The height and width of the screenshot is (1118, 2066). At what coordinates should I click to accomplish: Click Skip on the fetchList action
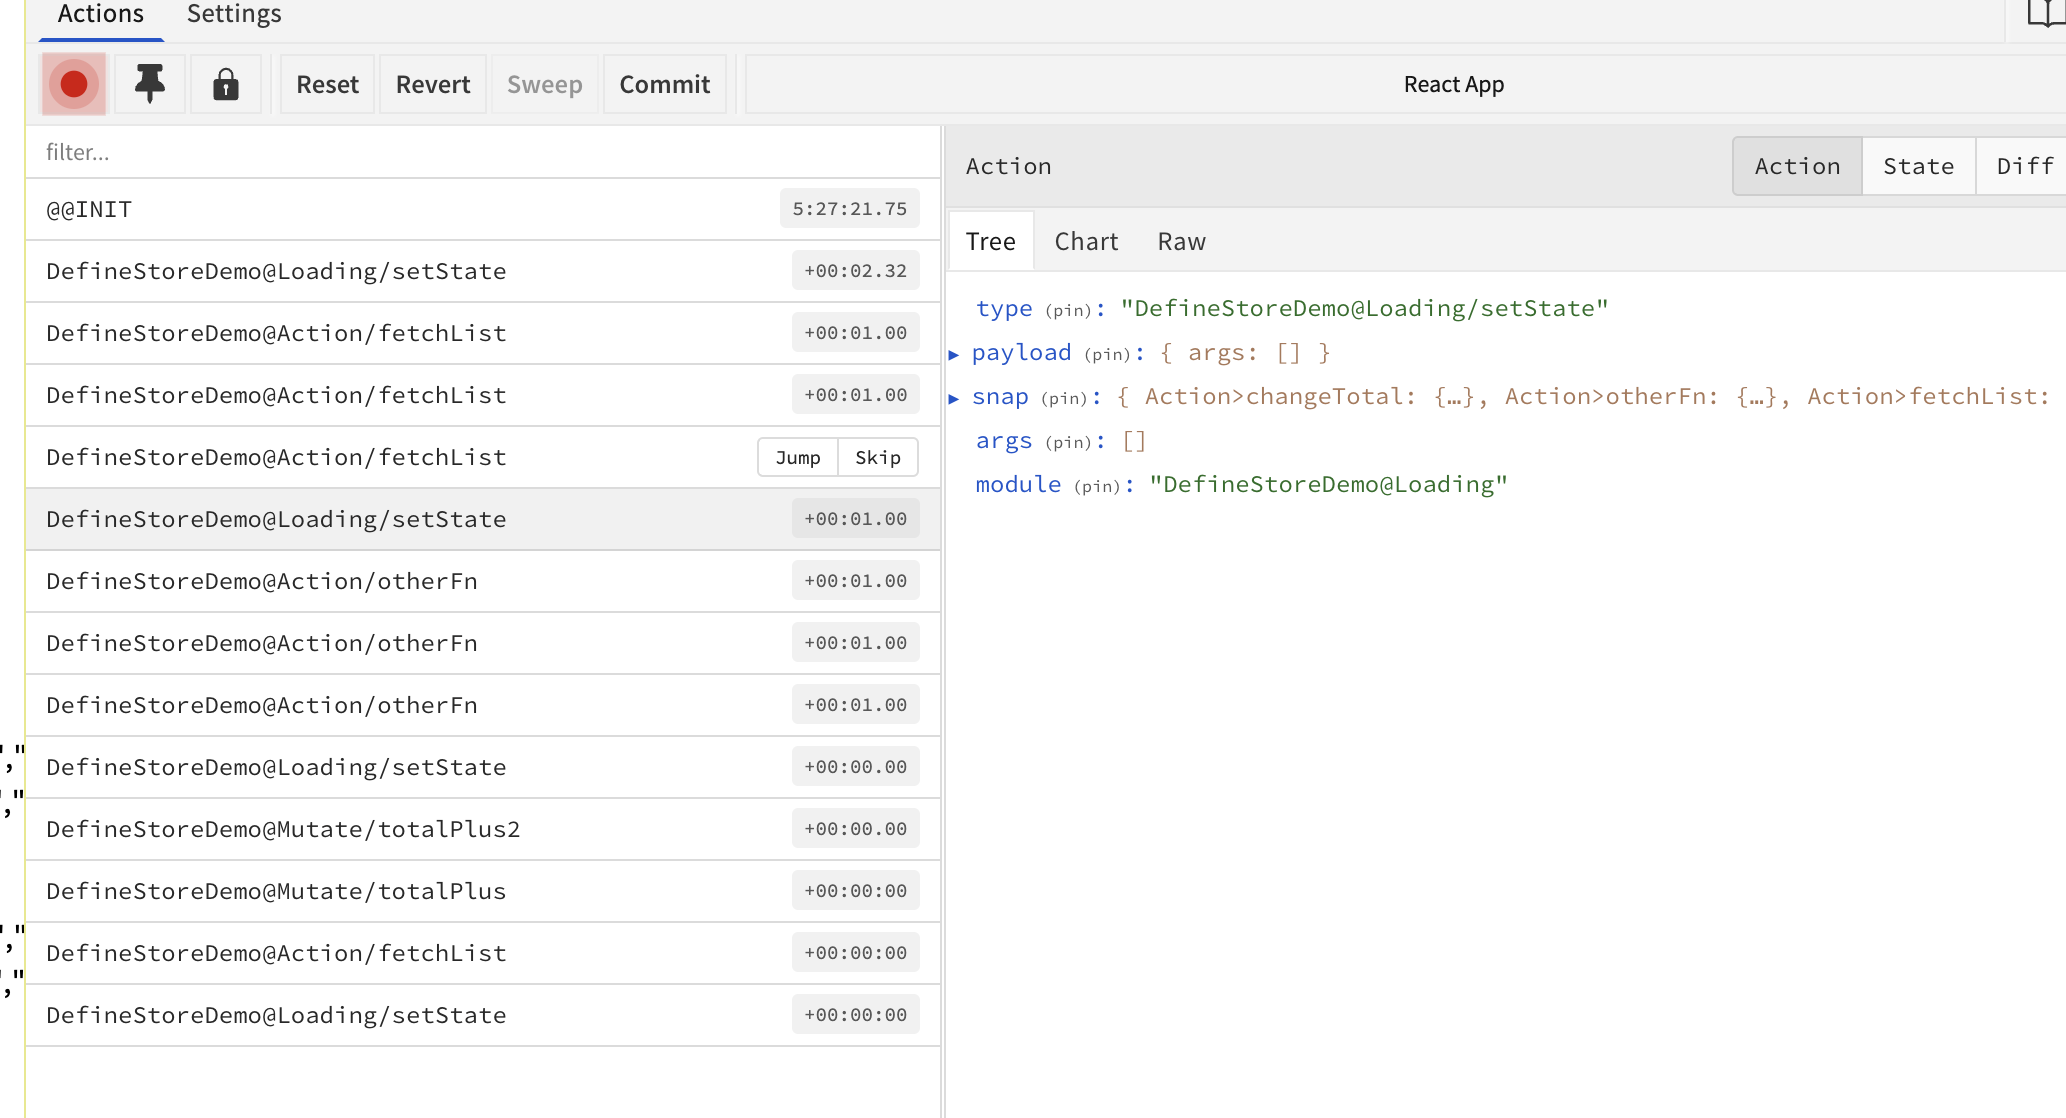(x=877, y=458)
